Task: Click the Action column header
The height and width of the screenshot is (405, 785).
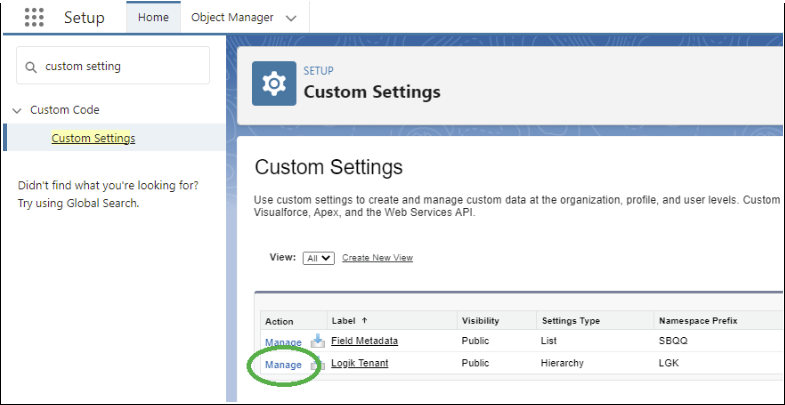Action: click(x=279, y=321)
